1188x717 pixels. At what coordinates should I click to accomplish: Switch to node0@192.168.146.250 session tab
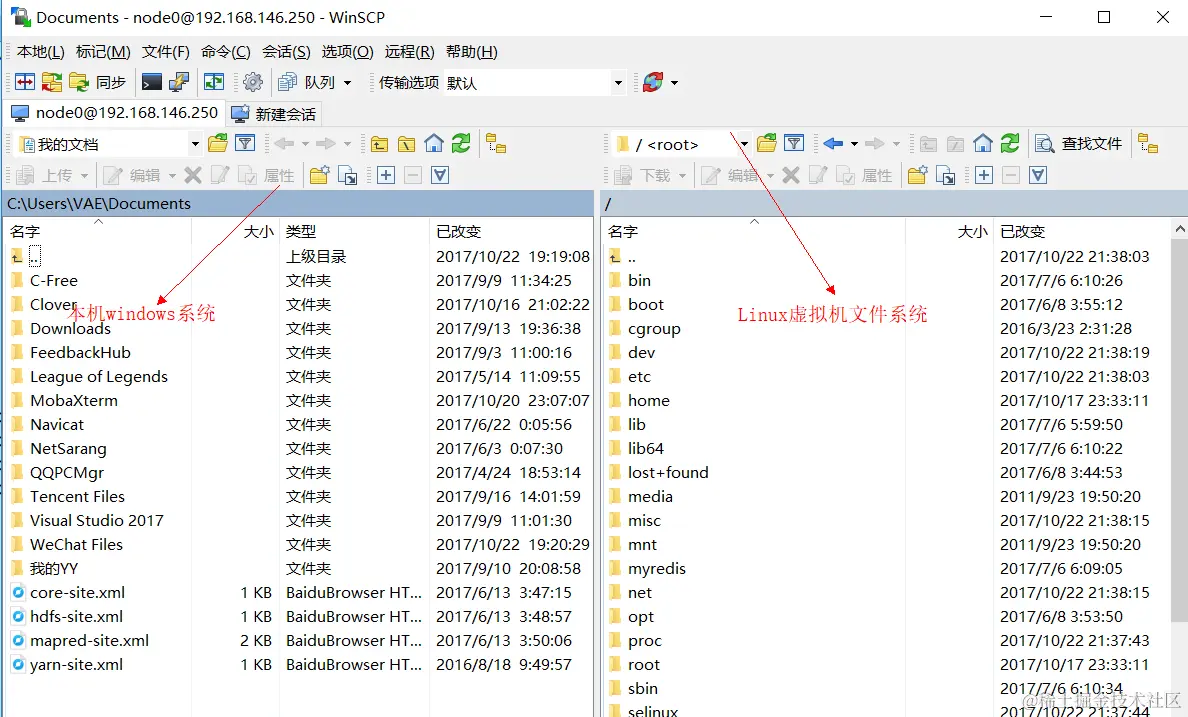click(114, 113)
